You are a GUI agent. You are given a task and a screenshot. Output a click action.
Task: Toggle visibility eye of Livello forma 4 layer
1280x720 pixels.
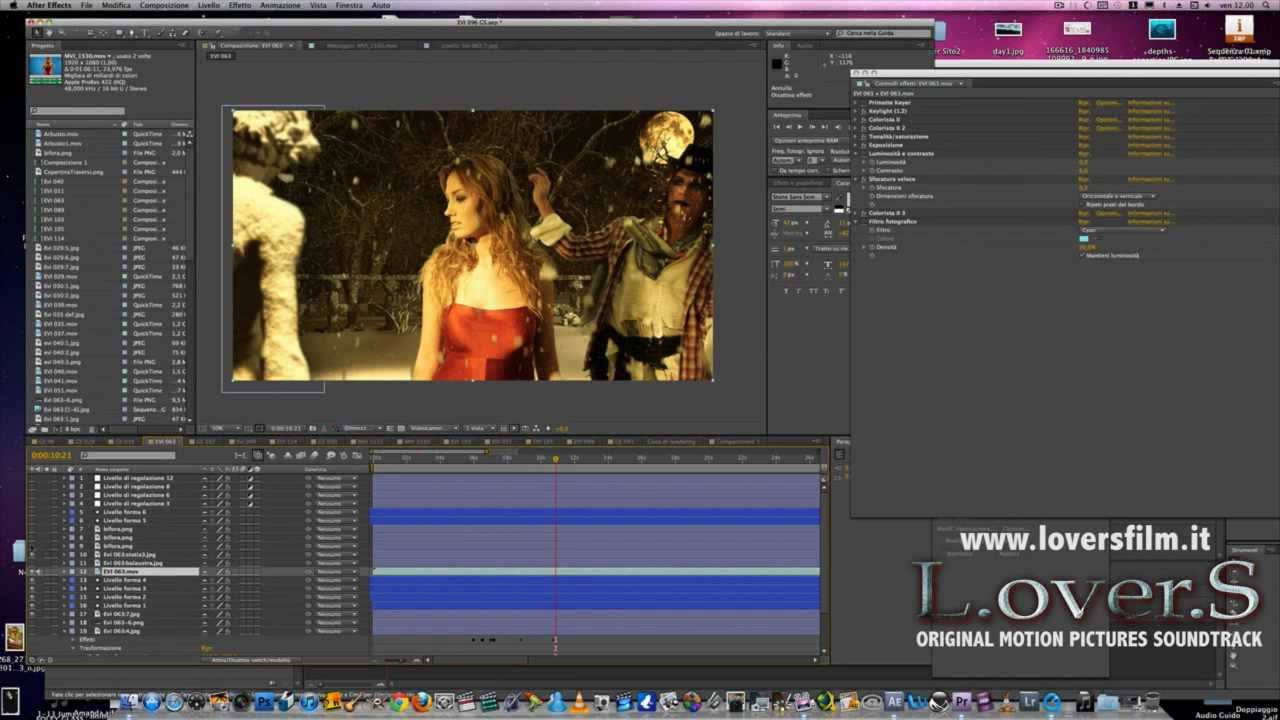coord(32,580)
